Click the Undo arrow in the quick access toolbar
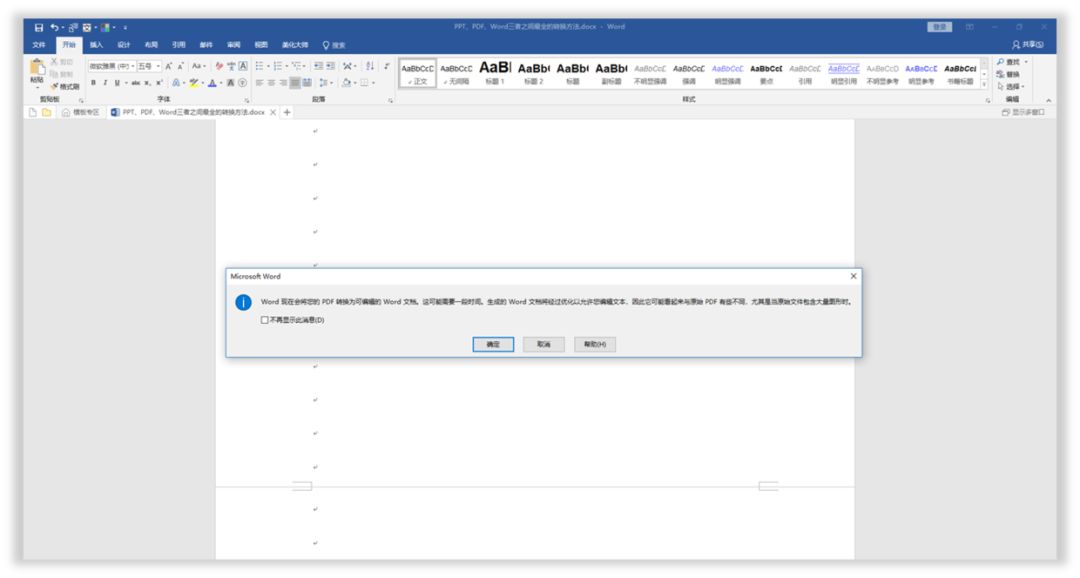The height and width of the screenshot is (578, 1080). [x=54, y=28]
